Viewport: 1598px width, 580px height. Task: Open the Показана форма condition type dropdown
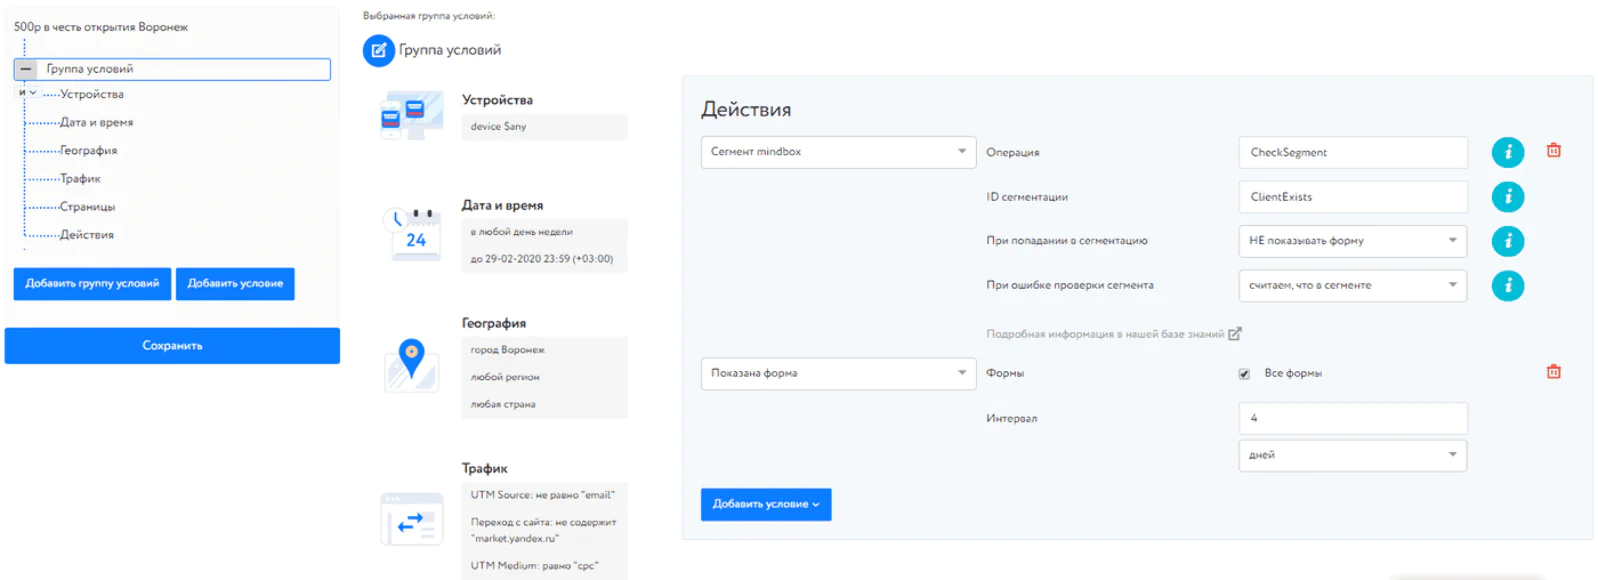(838, 373)
